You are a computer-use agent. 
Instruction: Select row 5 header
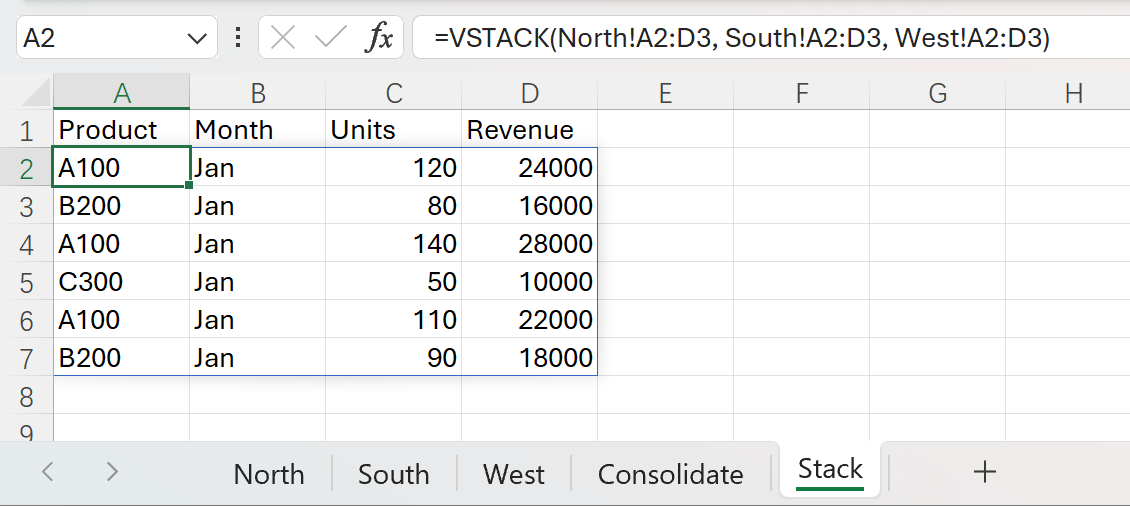[x=26, y=282]
